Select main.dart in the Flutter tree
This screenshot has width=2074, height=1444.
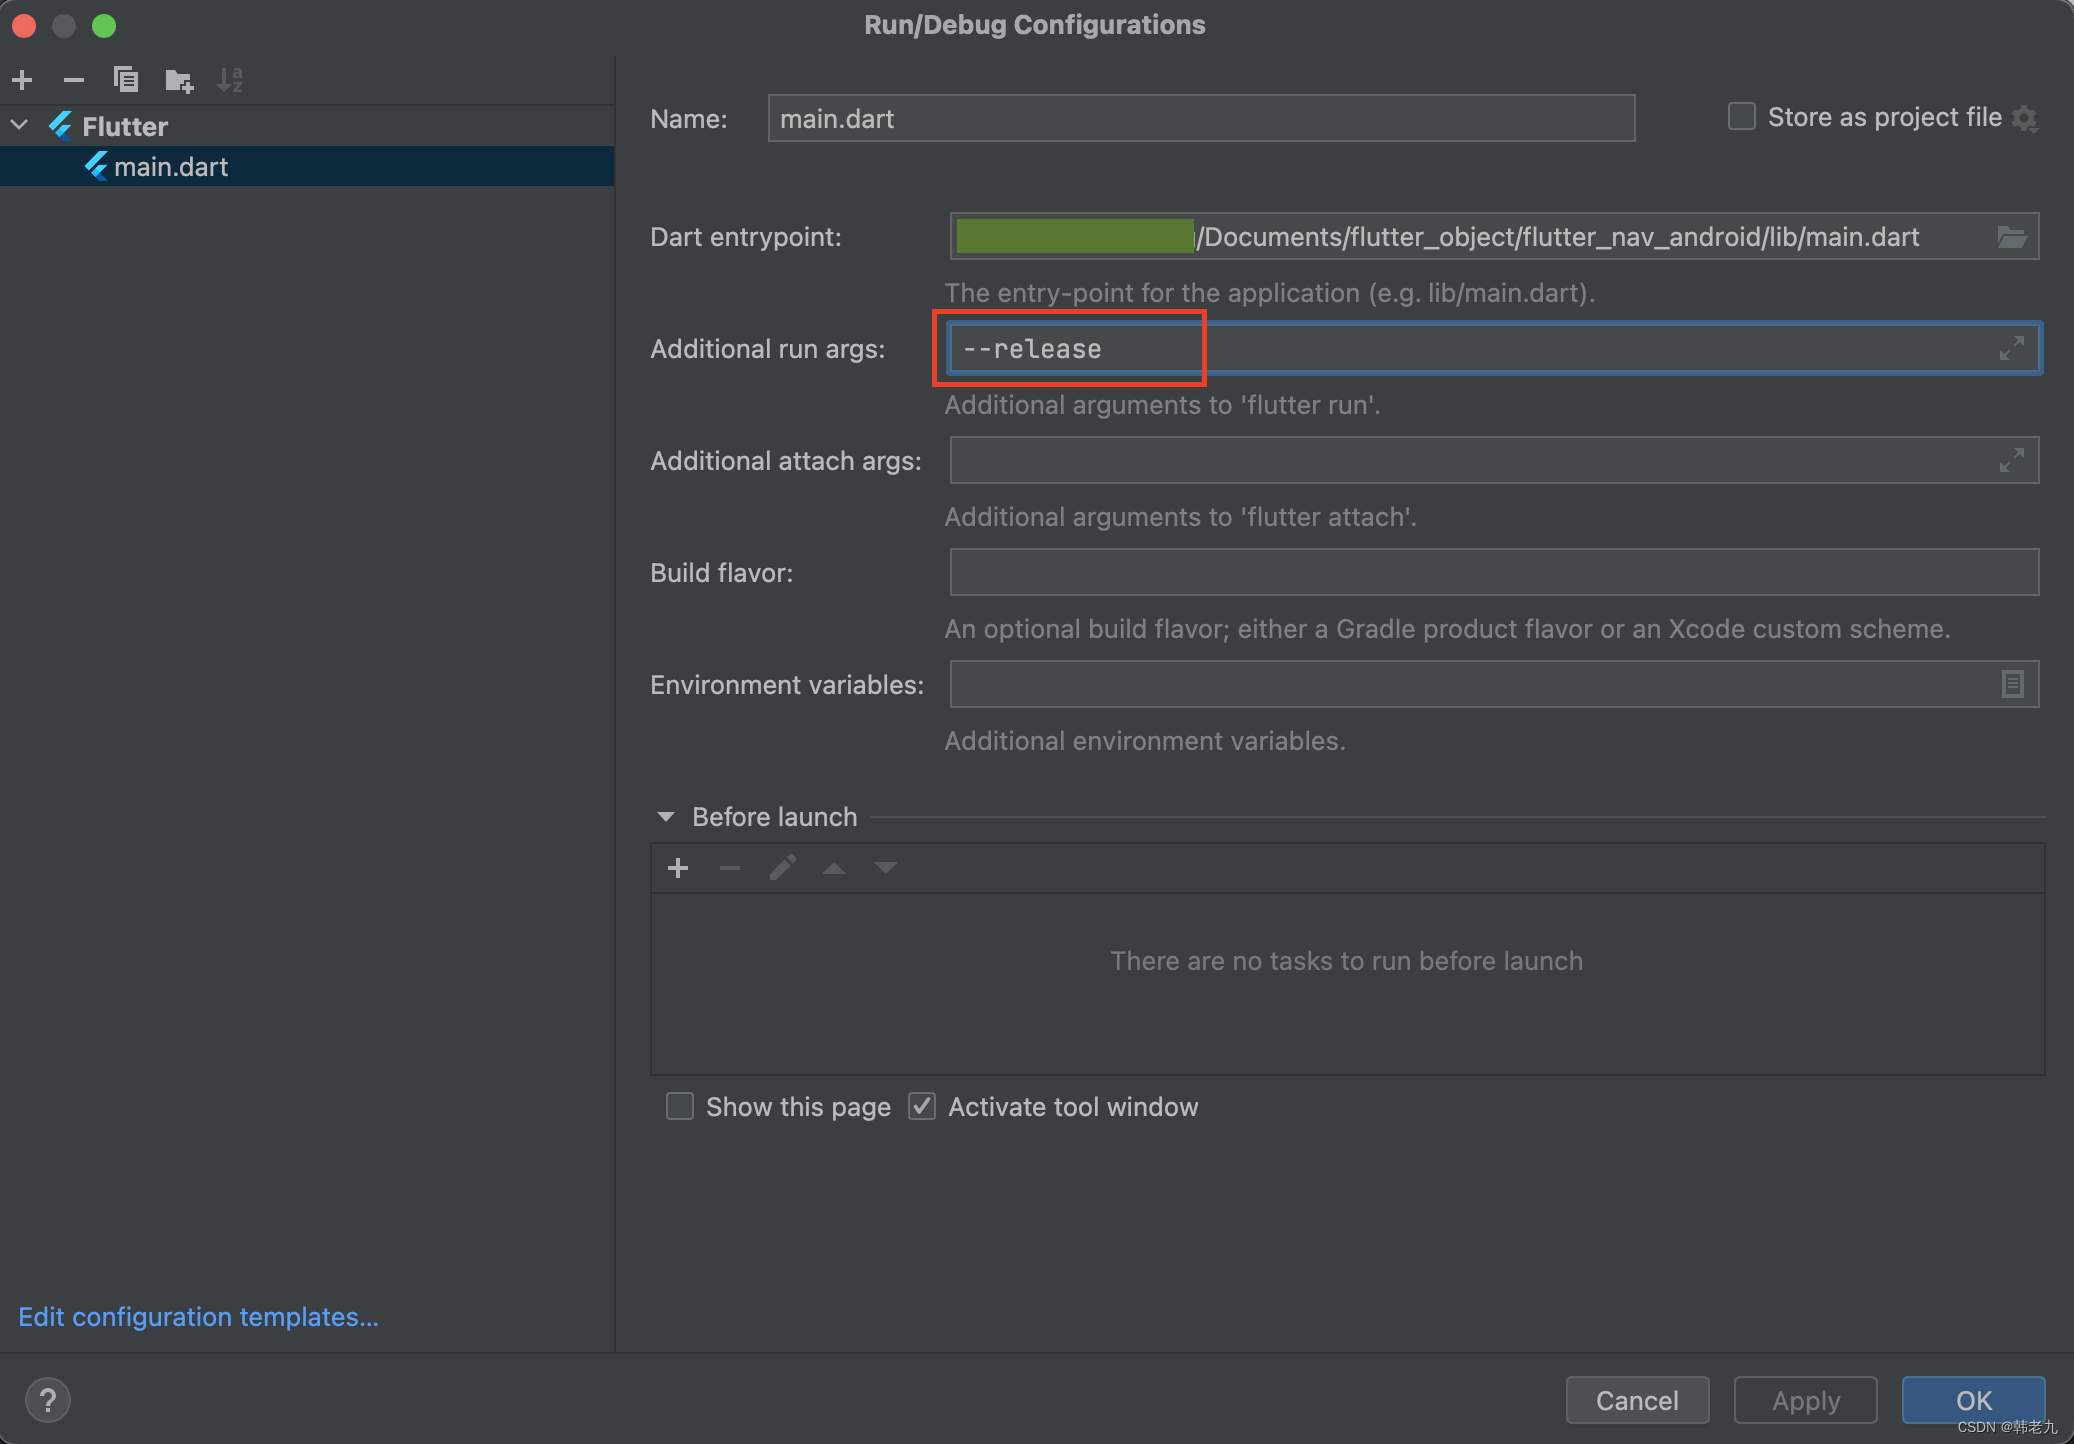click(173, 166)
